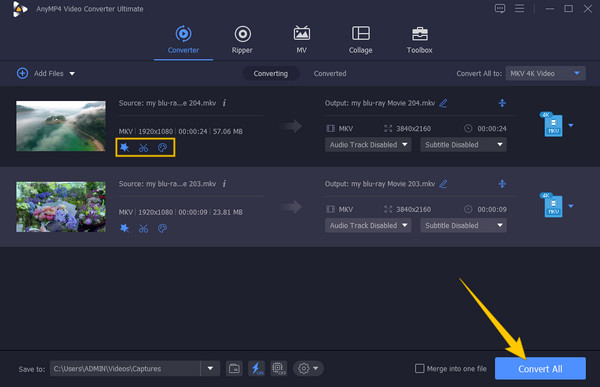Click the Enhance palette icon for Movie 203
Screen dimensions: 600x387
click(162, 229)
